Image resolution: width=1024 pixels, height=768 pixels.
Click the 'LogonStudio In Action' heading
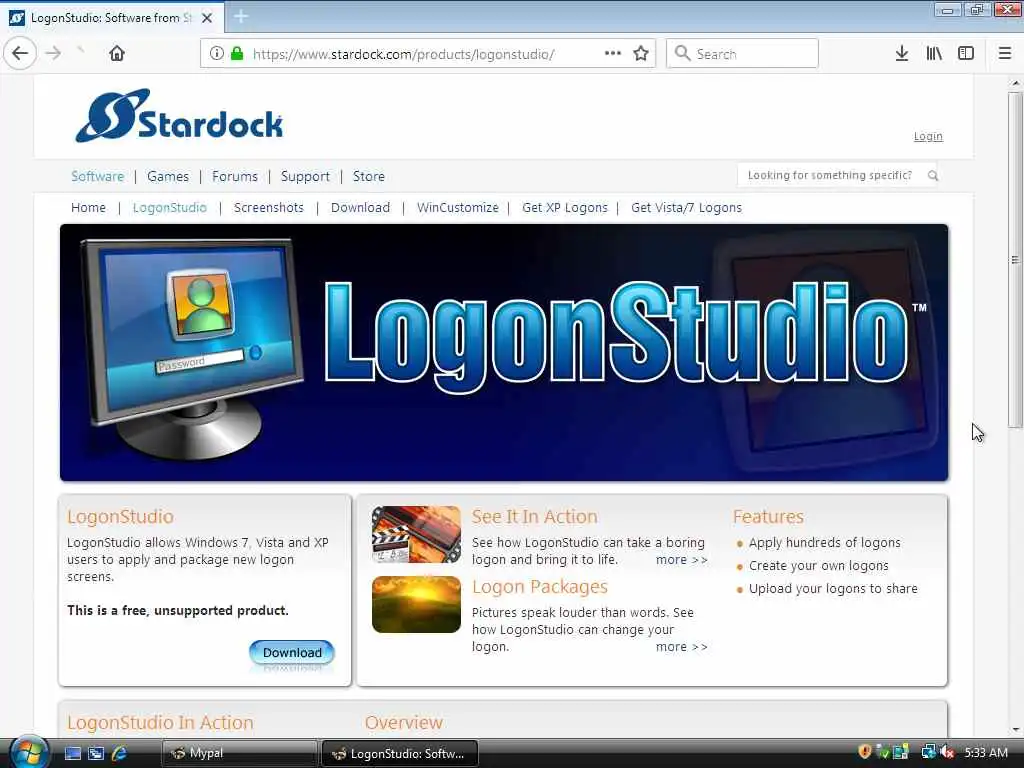click(x=160, y=723)
